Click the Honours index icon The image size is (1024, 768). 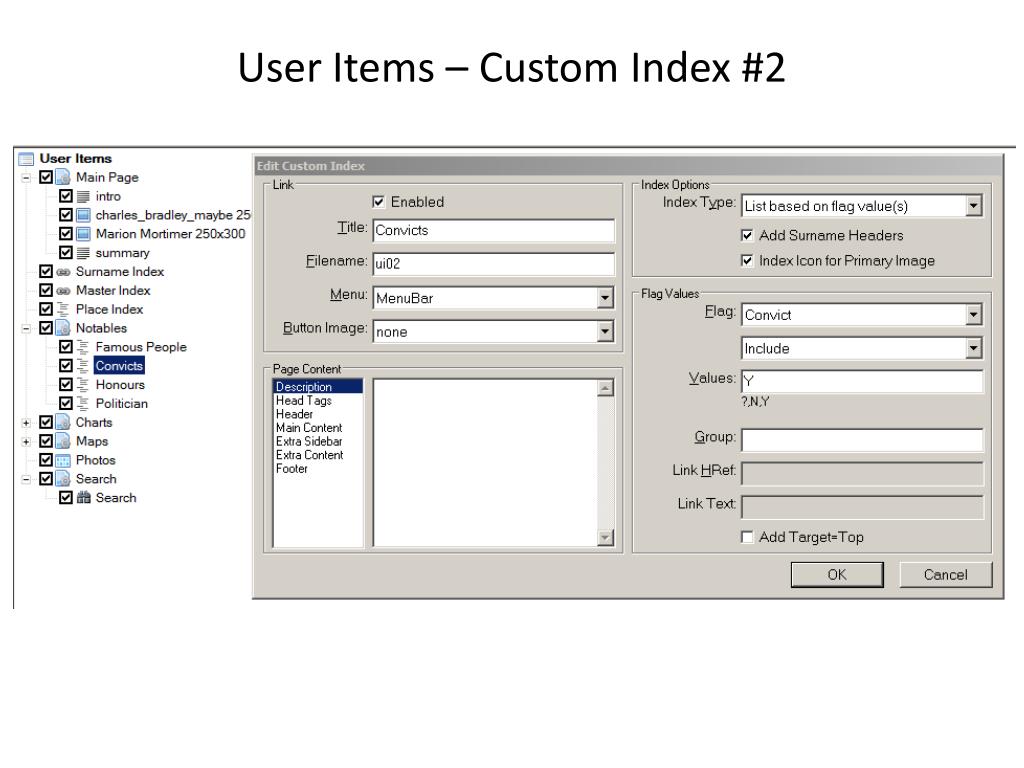tap(83, 385)
